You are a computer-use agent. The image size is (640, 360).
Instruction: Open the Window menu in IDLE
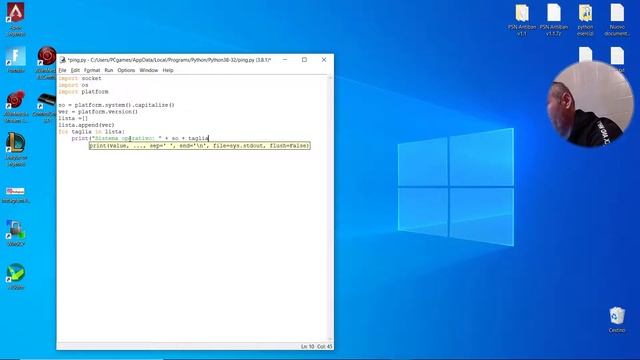pyautogui.click(x=149, y=70)
